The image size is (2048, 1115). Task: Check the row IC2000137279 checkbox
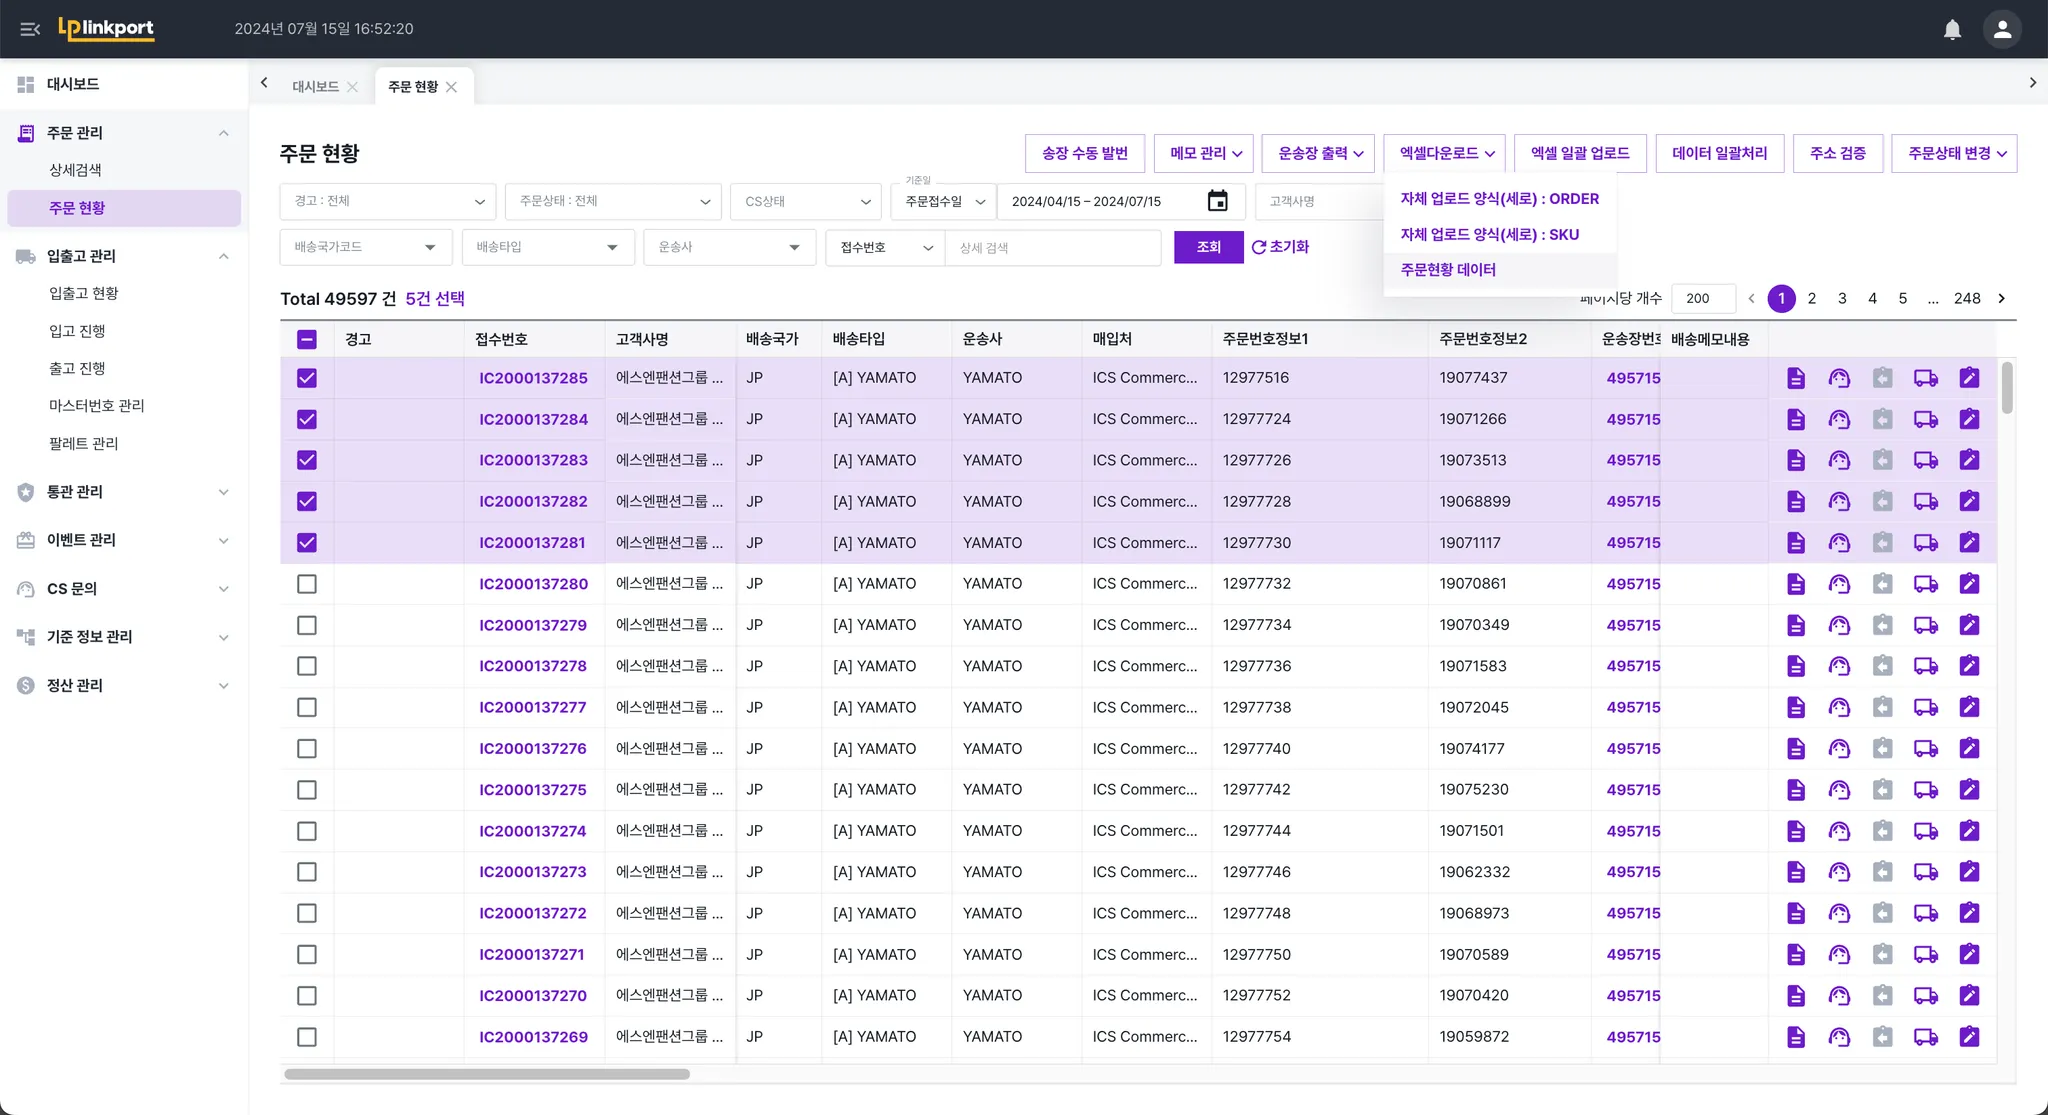click(307, 625)
